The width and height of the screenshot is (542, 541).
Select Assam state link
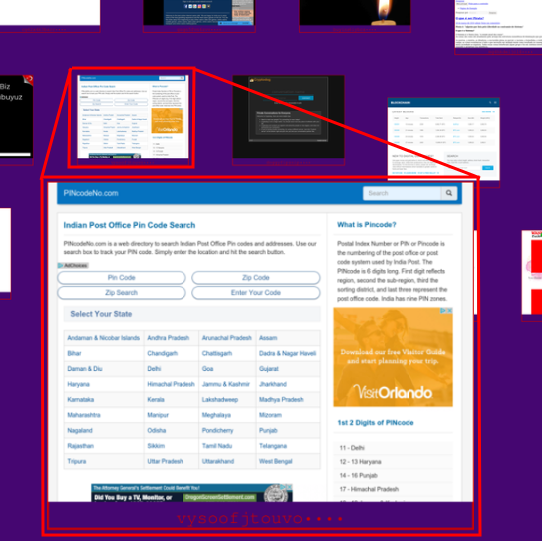click(268, 338)
